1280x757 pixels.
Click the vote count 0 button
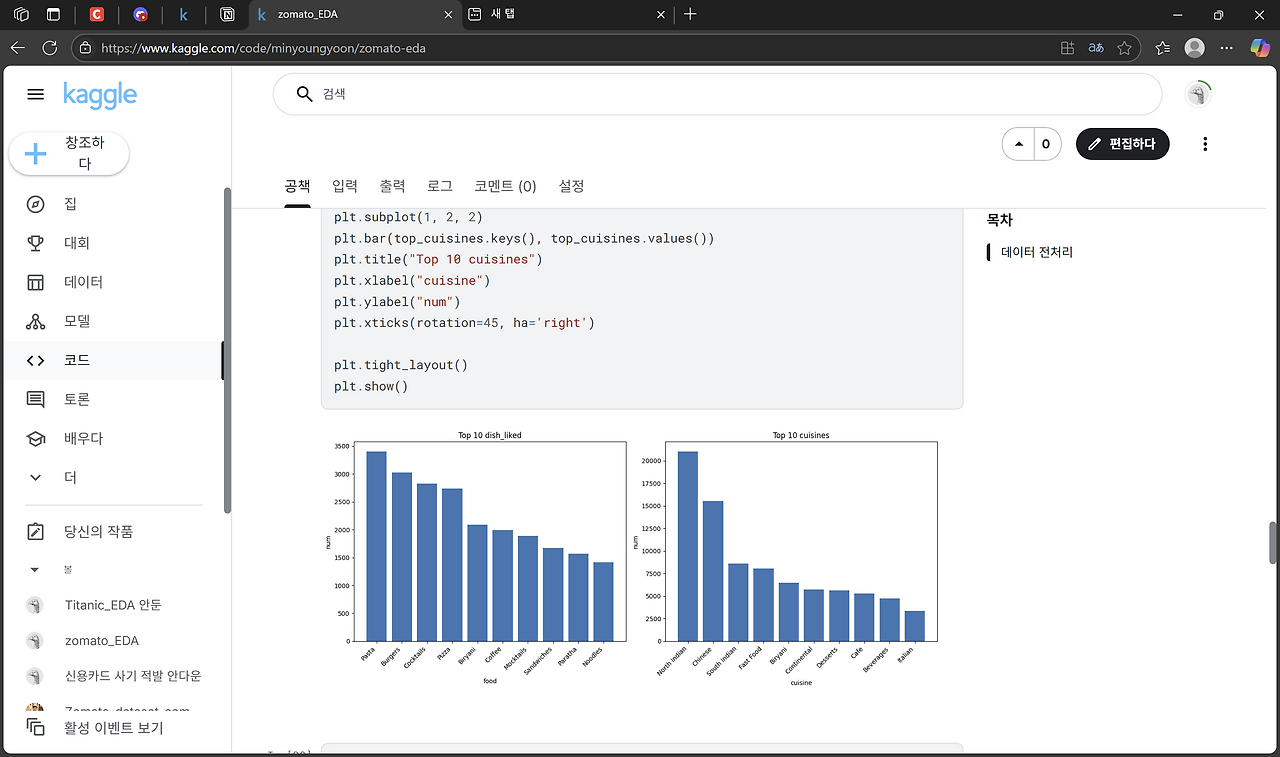tap(1046, 144)
